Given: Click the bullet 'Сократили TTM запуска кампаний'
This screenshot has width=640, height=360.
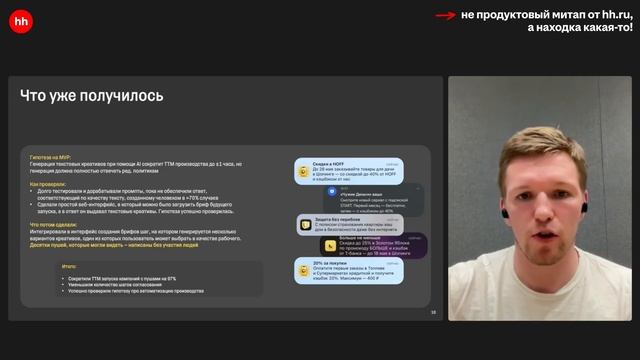Looking at the screenshot, I should [122, 279].
